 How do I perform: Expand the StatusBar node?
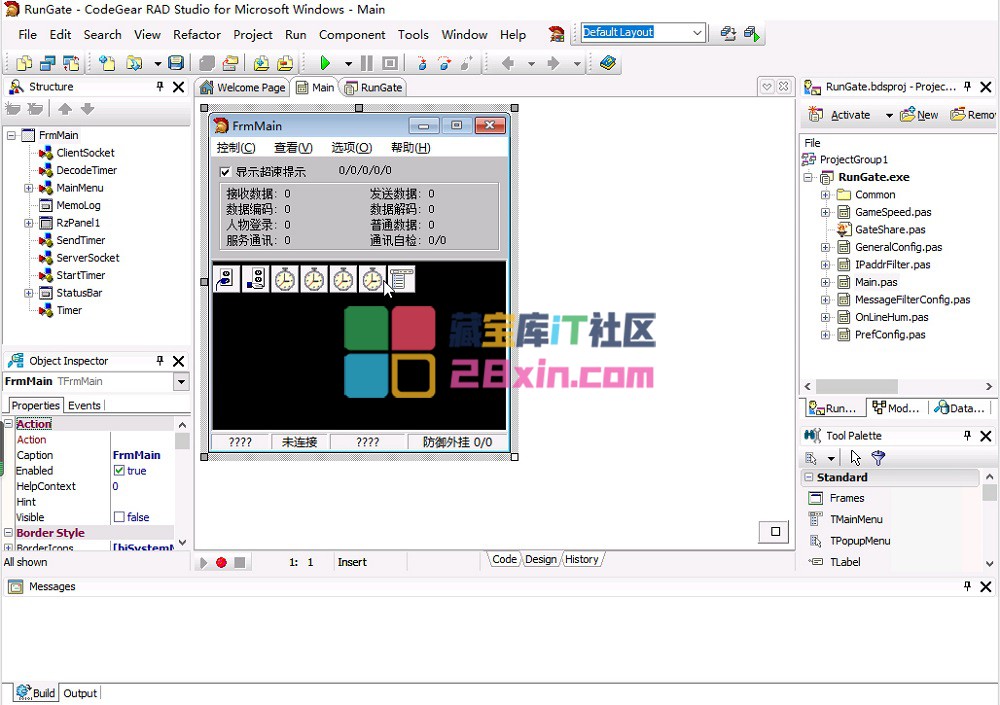point(28,293)
